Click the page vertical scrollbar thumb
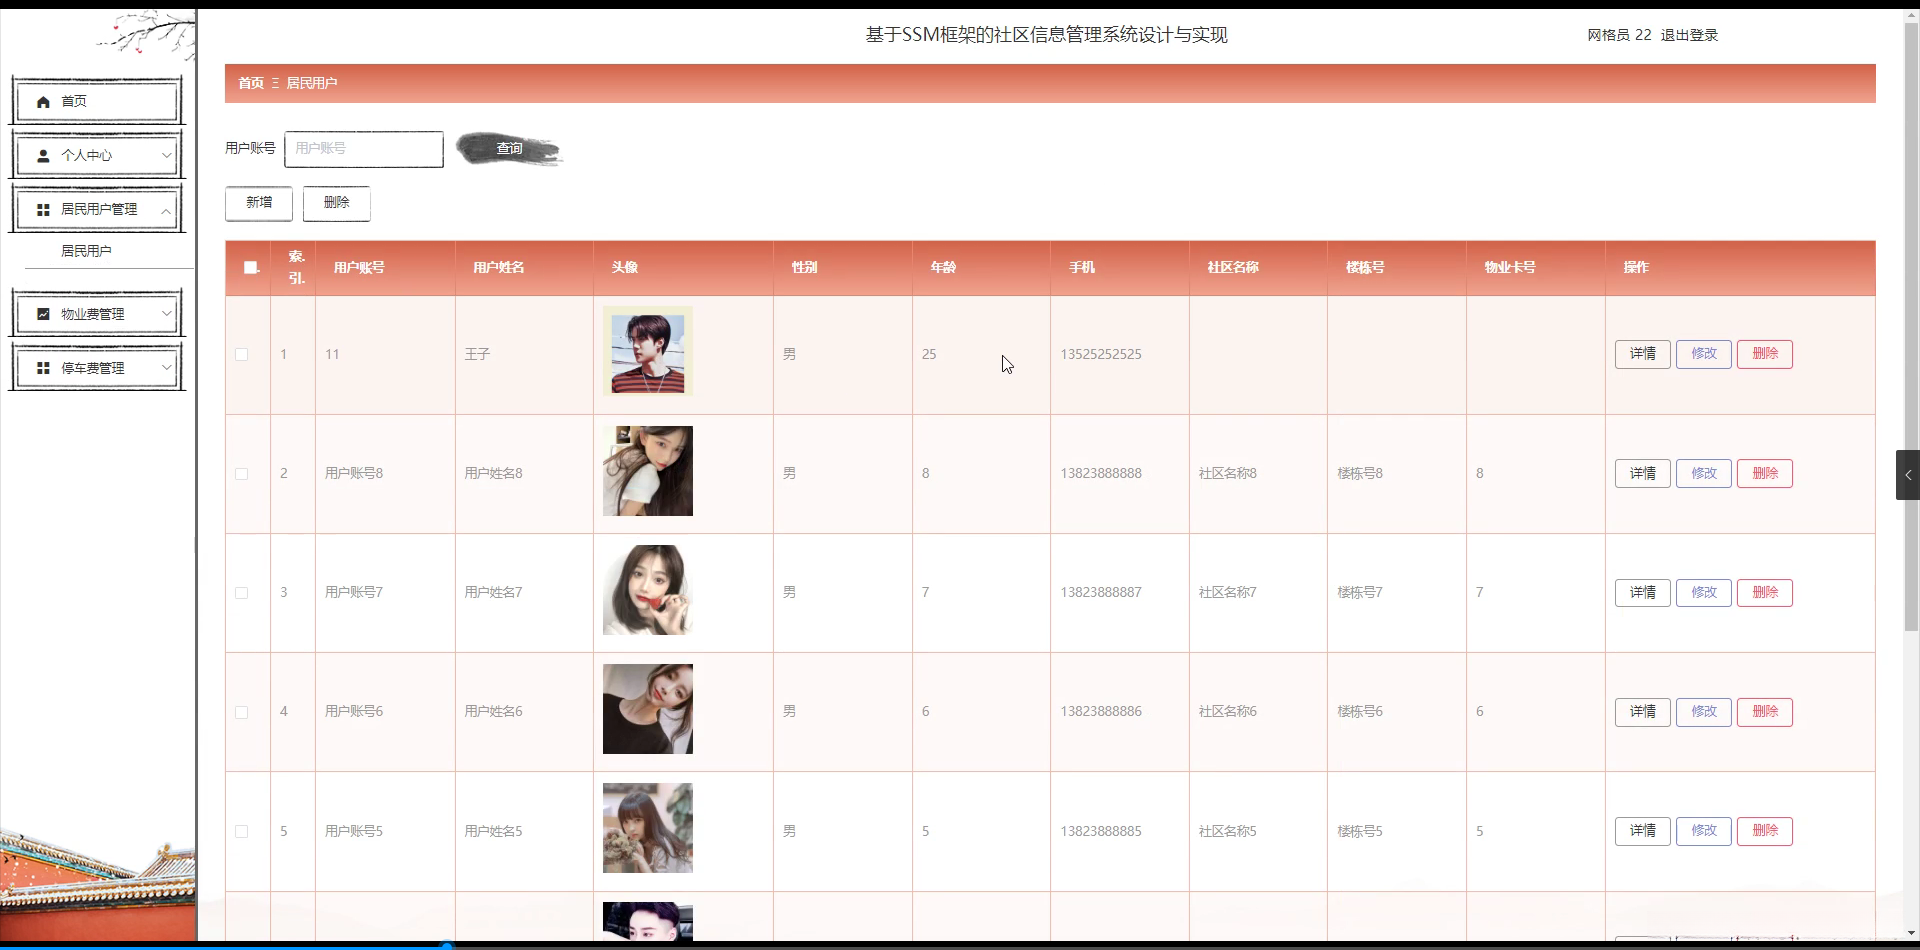This screenshot has width=1920, height=950. 1911,325
